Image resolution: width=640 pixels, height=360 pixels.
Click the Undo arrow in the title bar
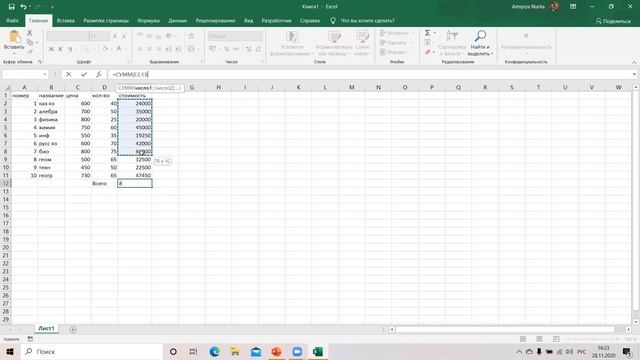[23, 7]
